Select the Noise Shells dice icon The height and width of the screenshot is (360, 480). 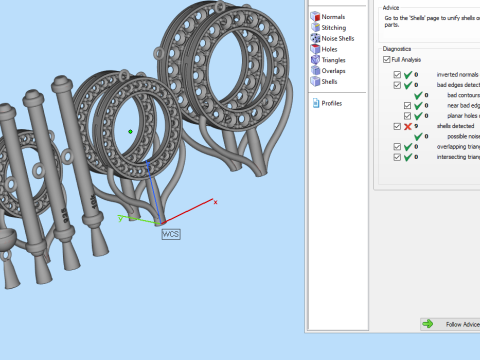315,38
